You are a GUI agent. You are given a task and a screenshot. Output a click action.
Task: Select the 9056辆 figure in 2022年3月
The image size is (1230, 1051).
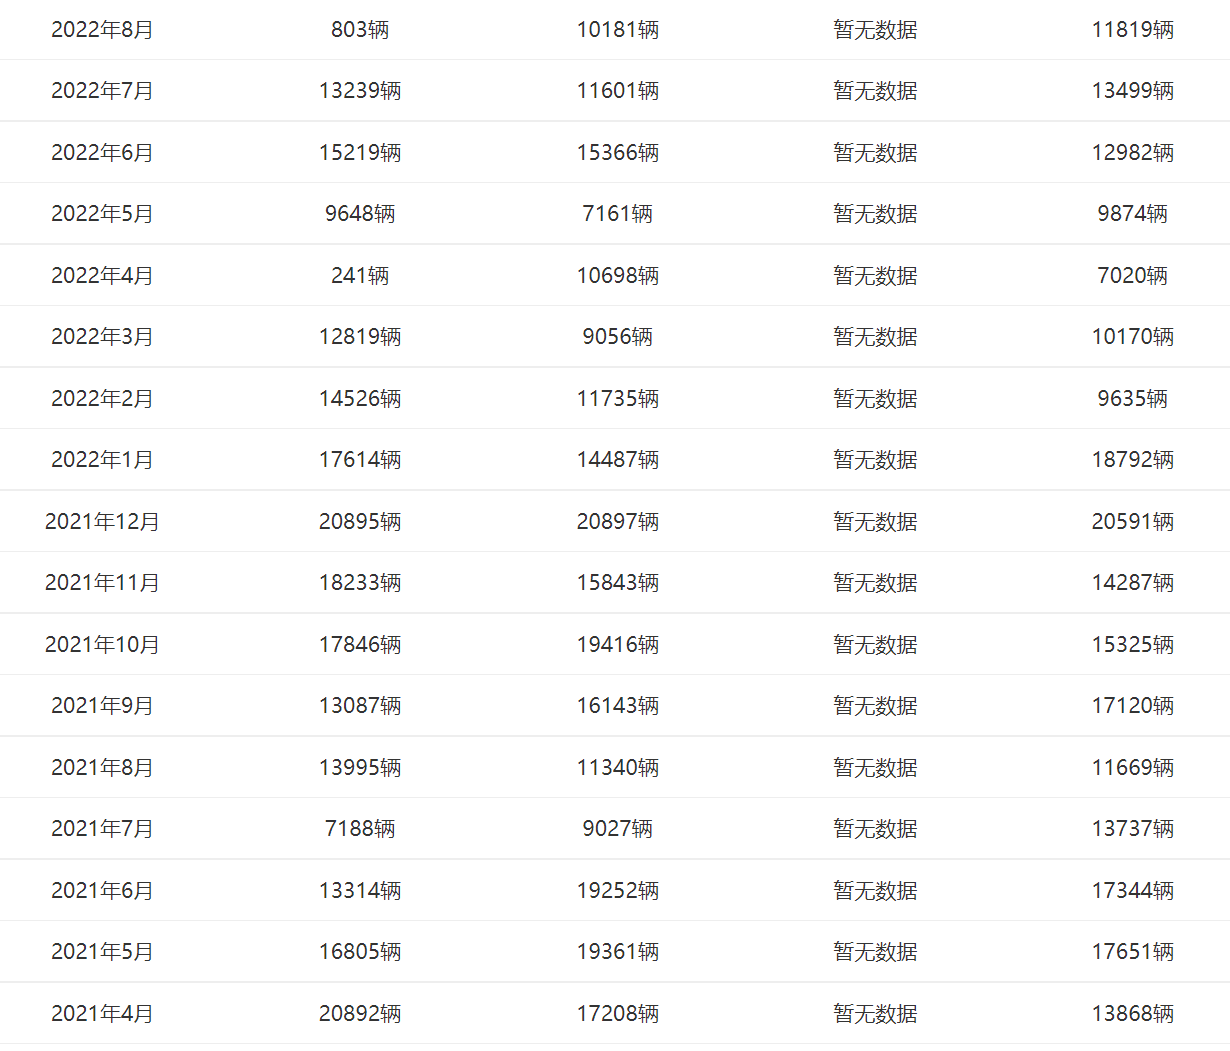point(617,337)
